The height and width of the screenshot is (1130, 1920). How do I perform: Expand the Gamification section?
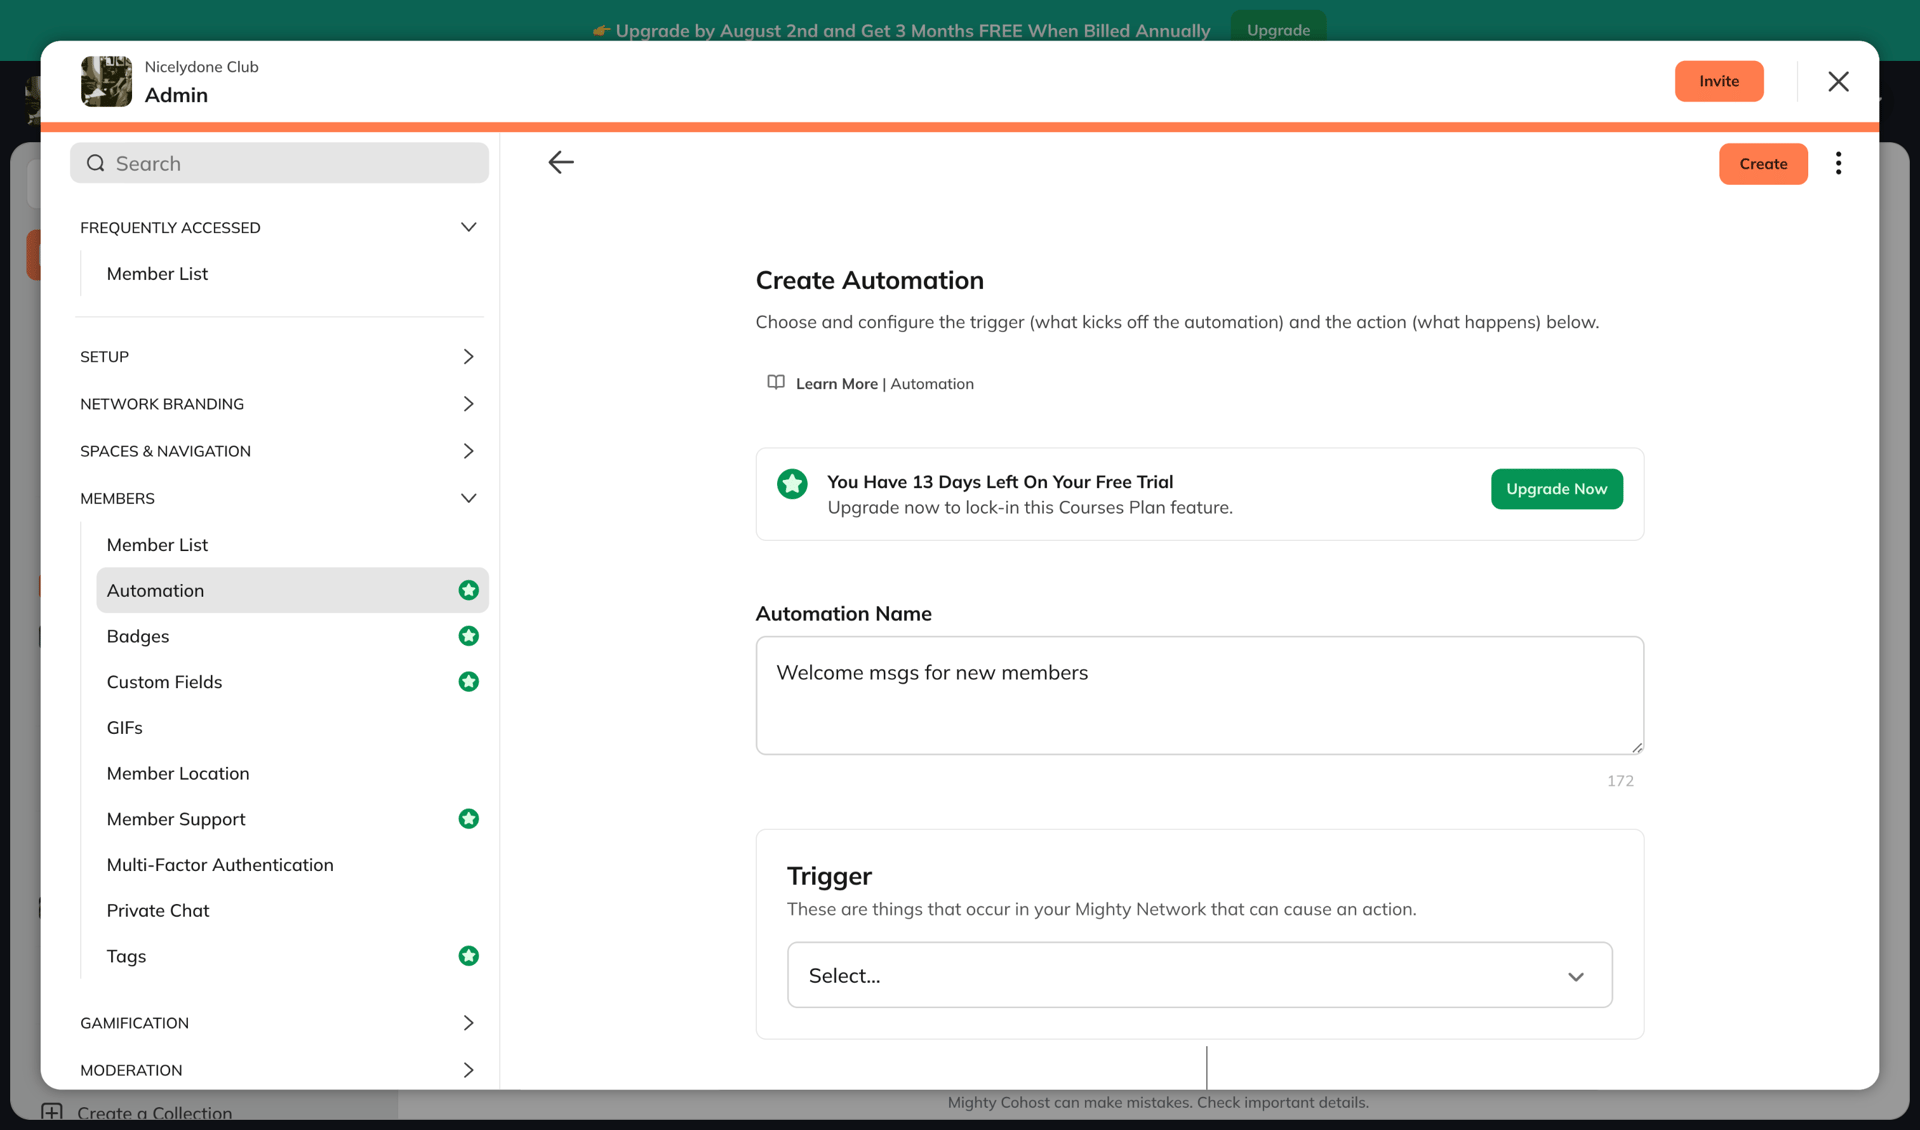(x=468, y=1022)
